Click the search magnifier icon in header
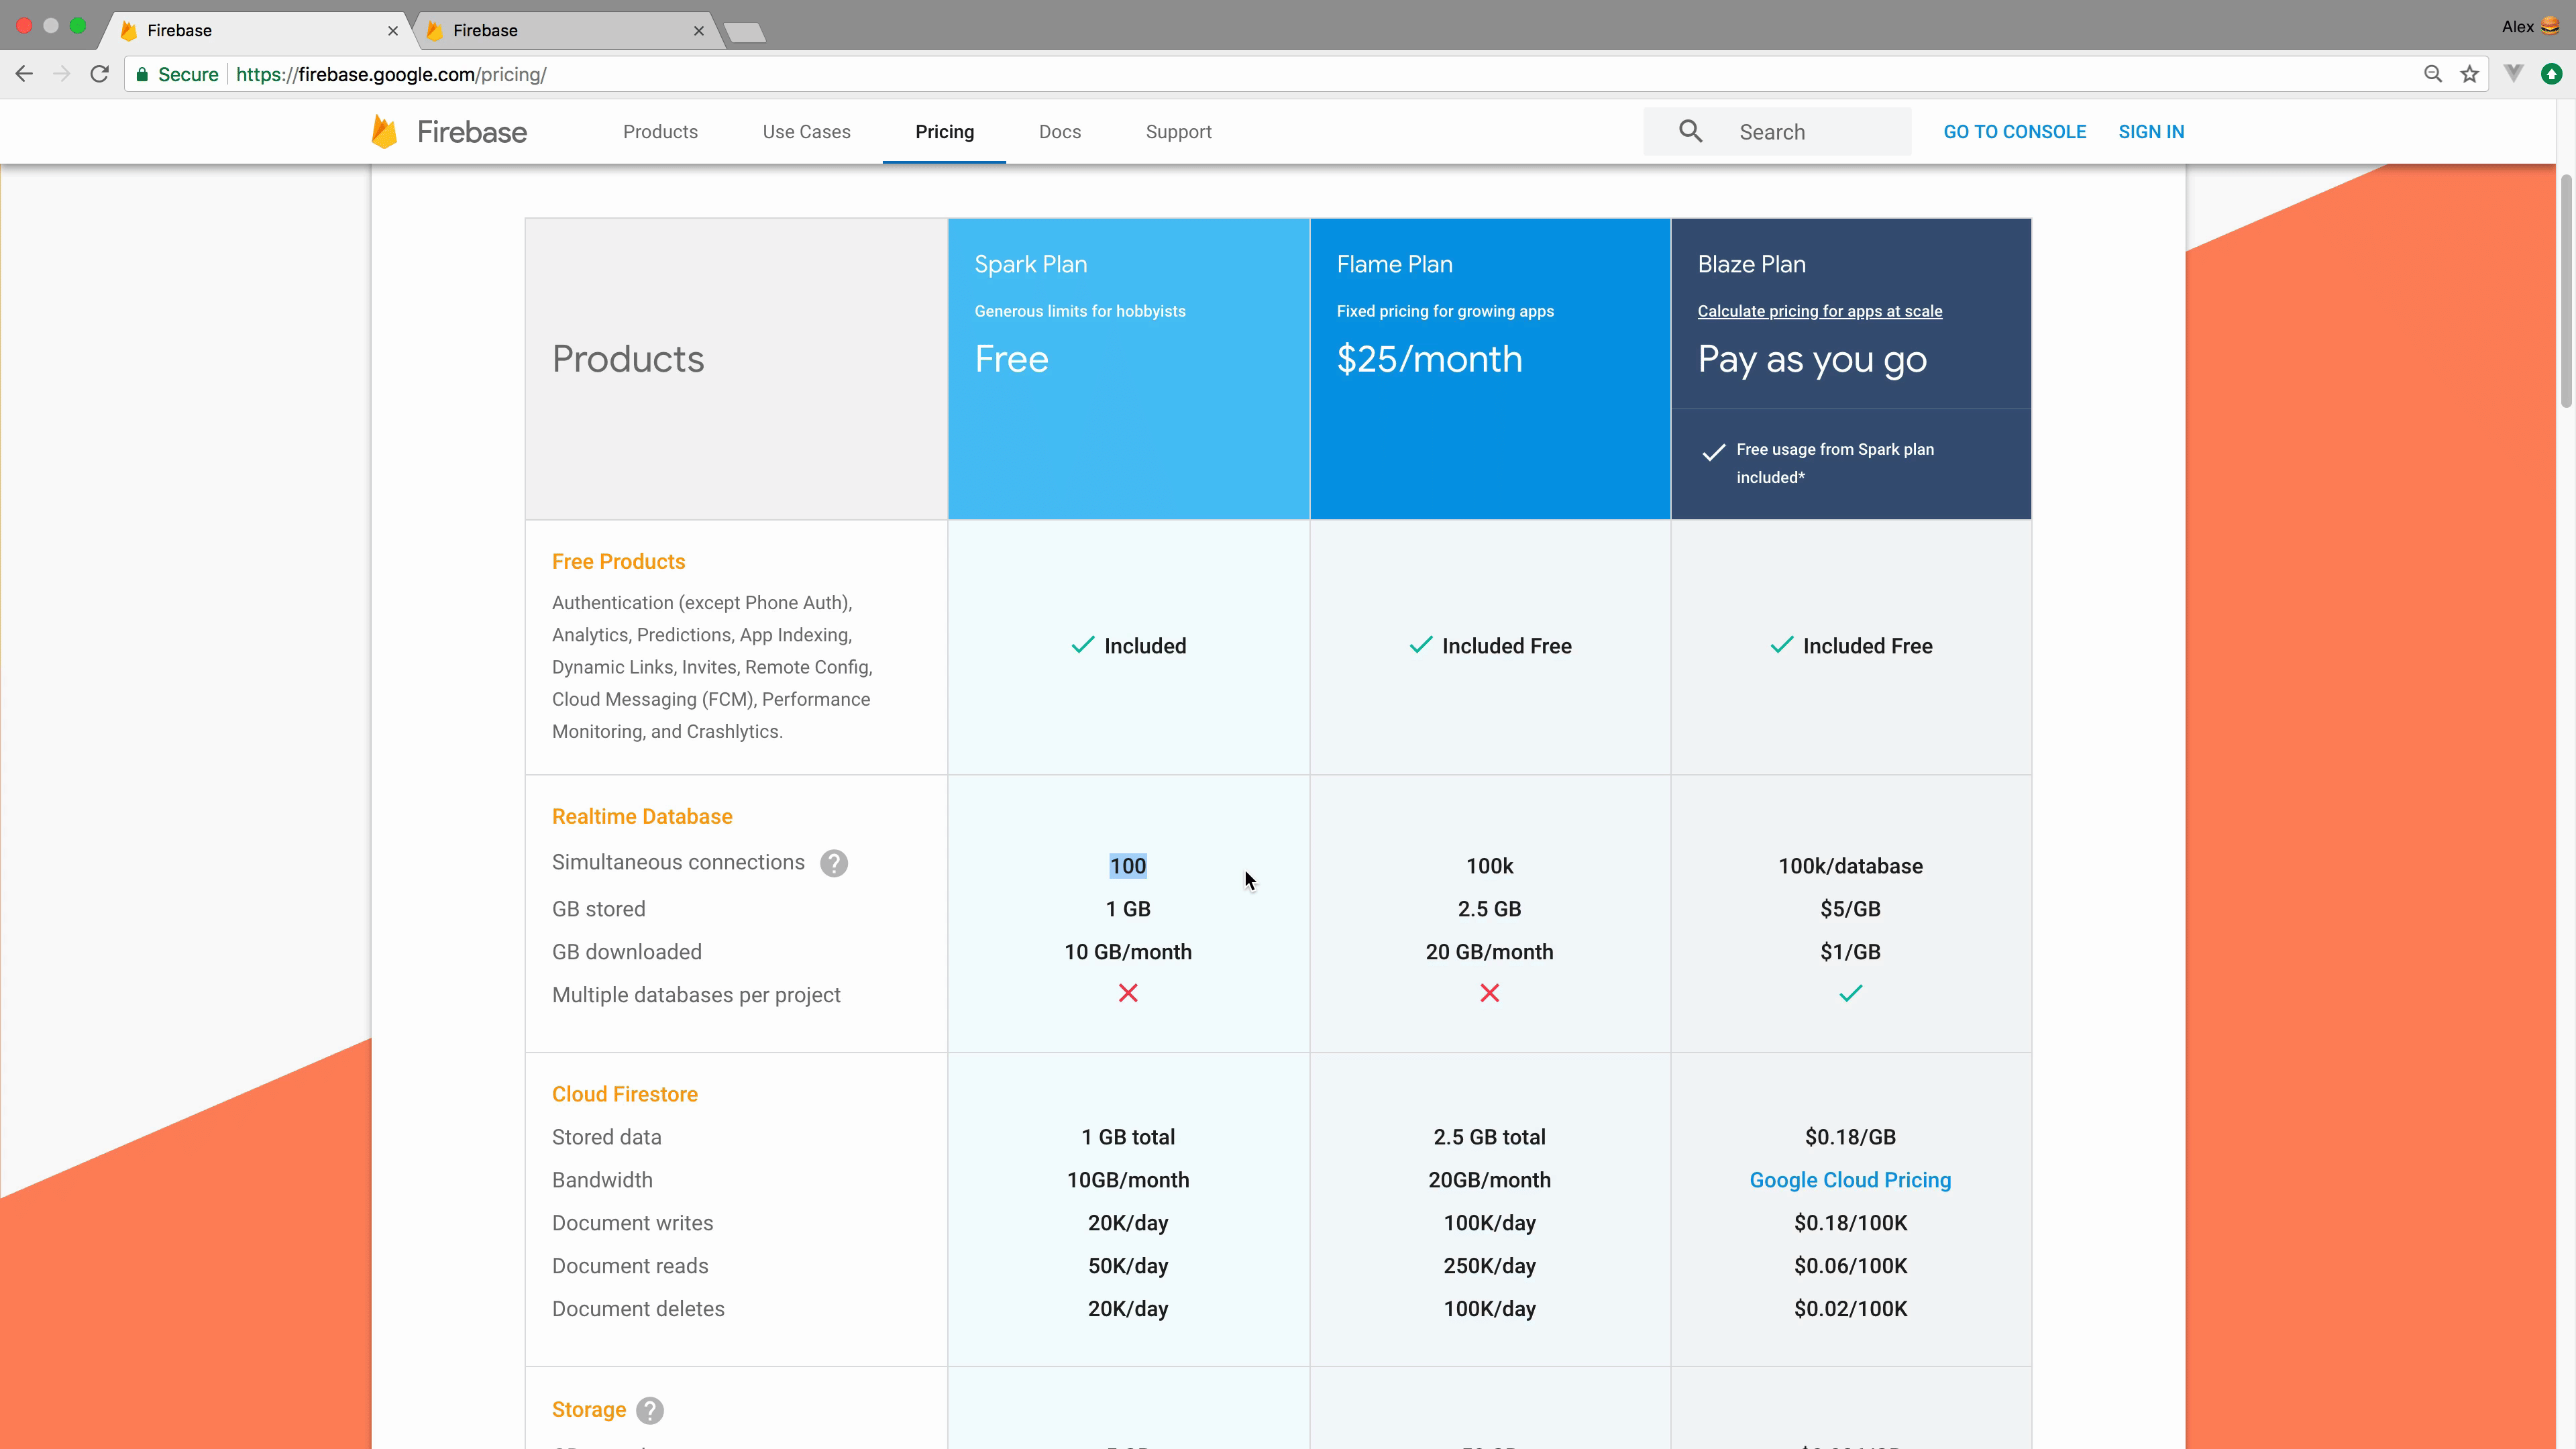This screenshot has height=1449, width=2576. click(1691, 131)
